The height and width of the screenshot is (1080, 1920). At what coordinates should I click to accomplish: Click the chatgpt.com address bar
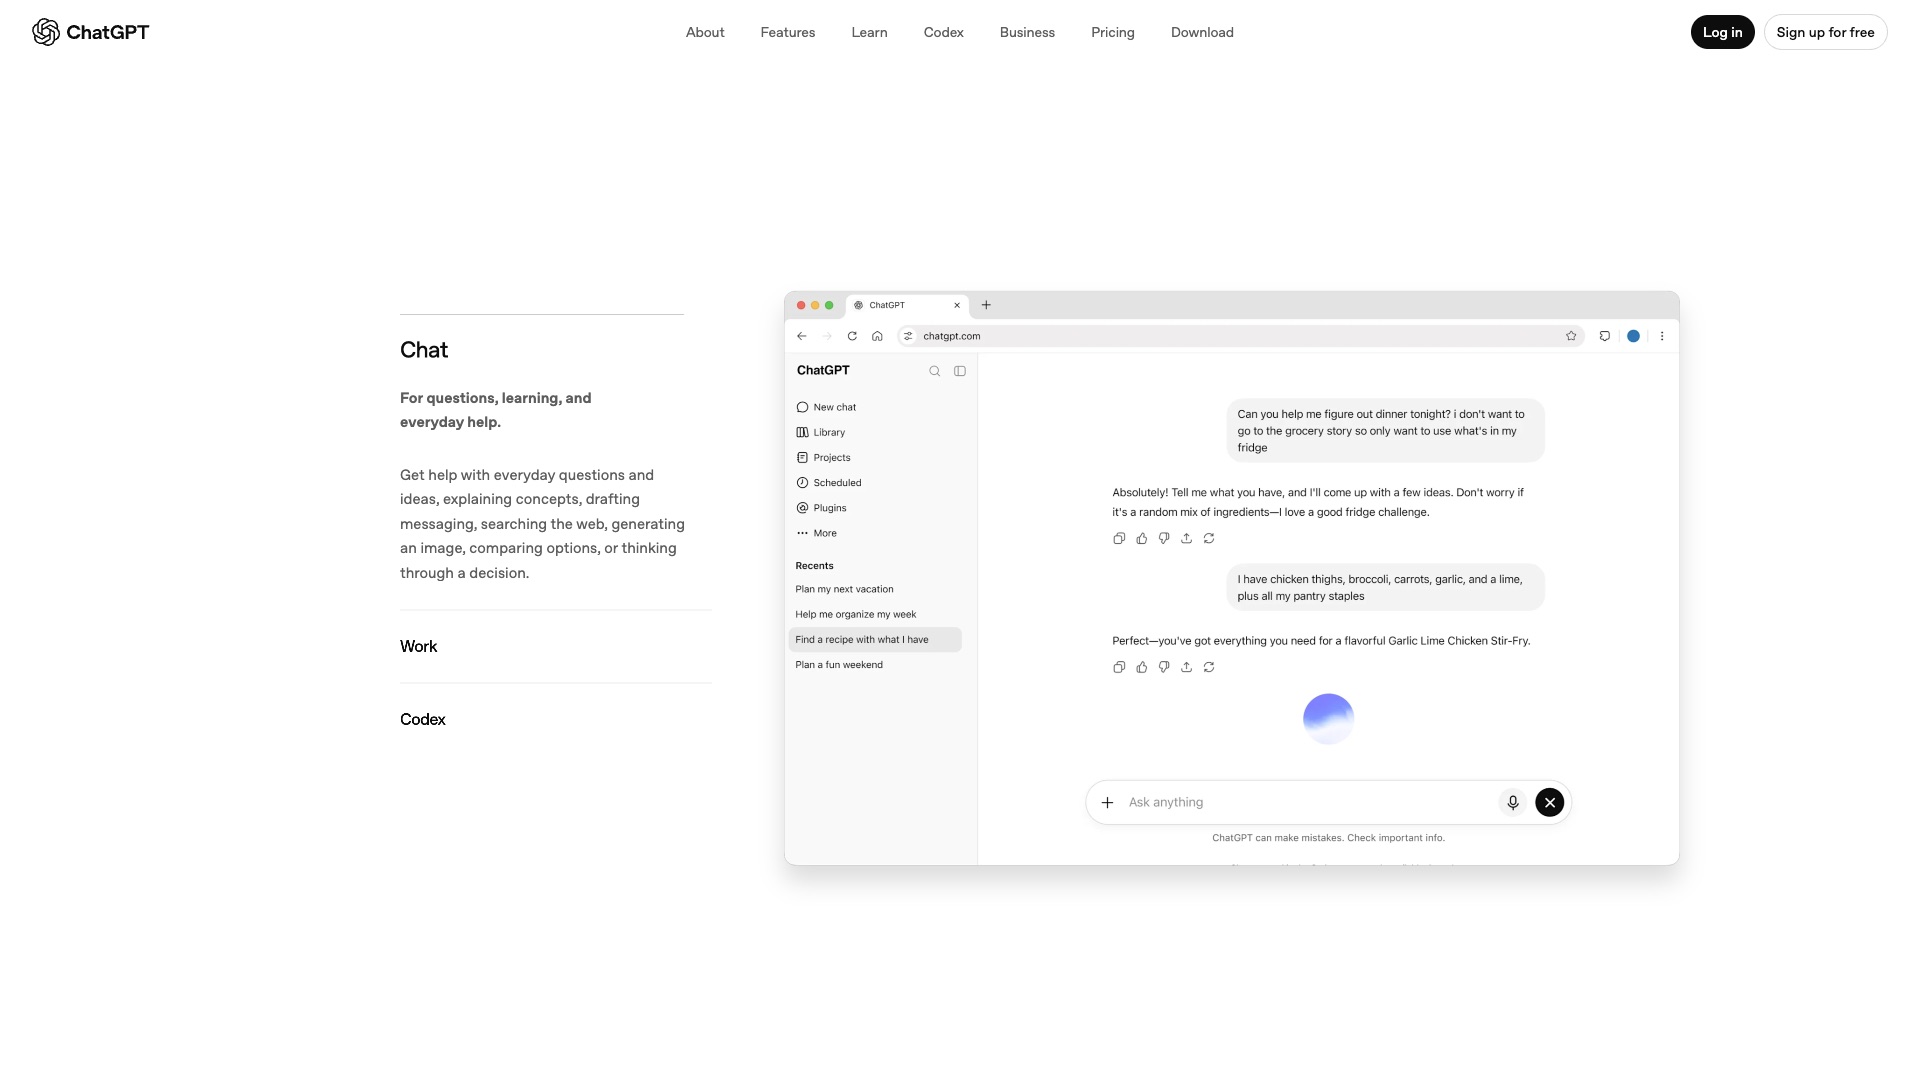1240,336
